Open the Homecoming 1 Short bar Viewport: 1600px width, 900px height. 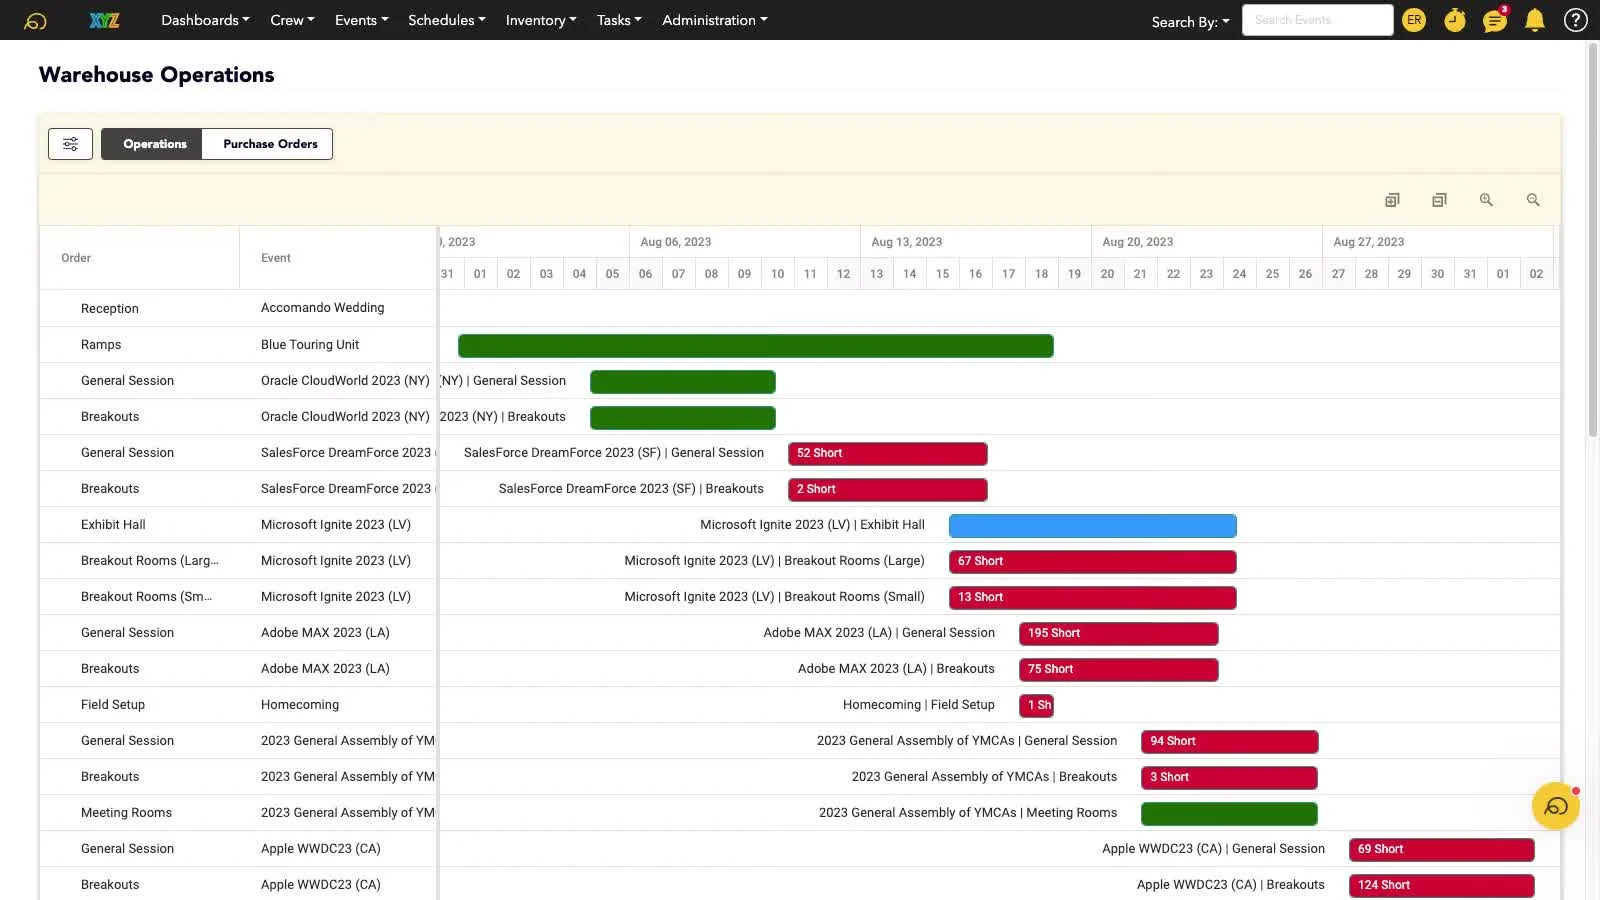pyautogui.click(x=1036, y=706)
